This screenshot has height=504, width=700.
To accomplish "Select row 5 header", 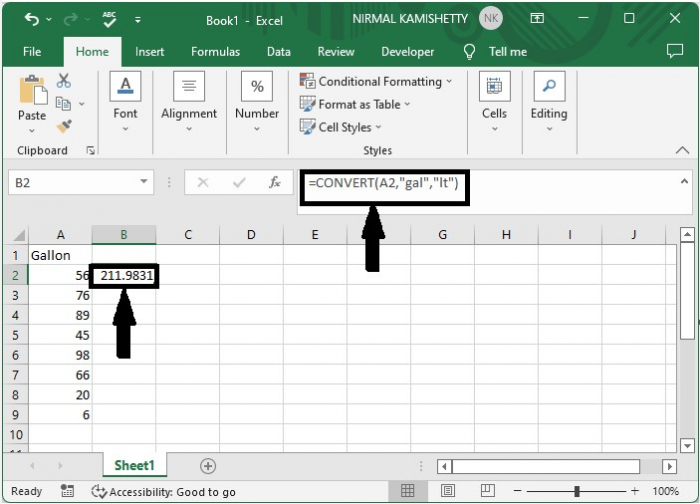I will 16,335.
